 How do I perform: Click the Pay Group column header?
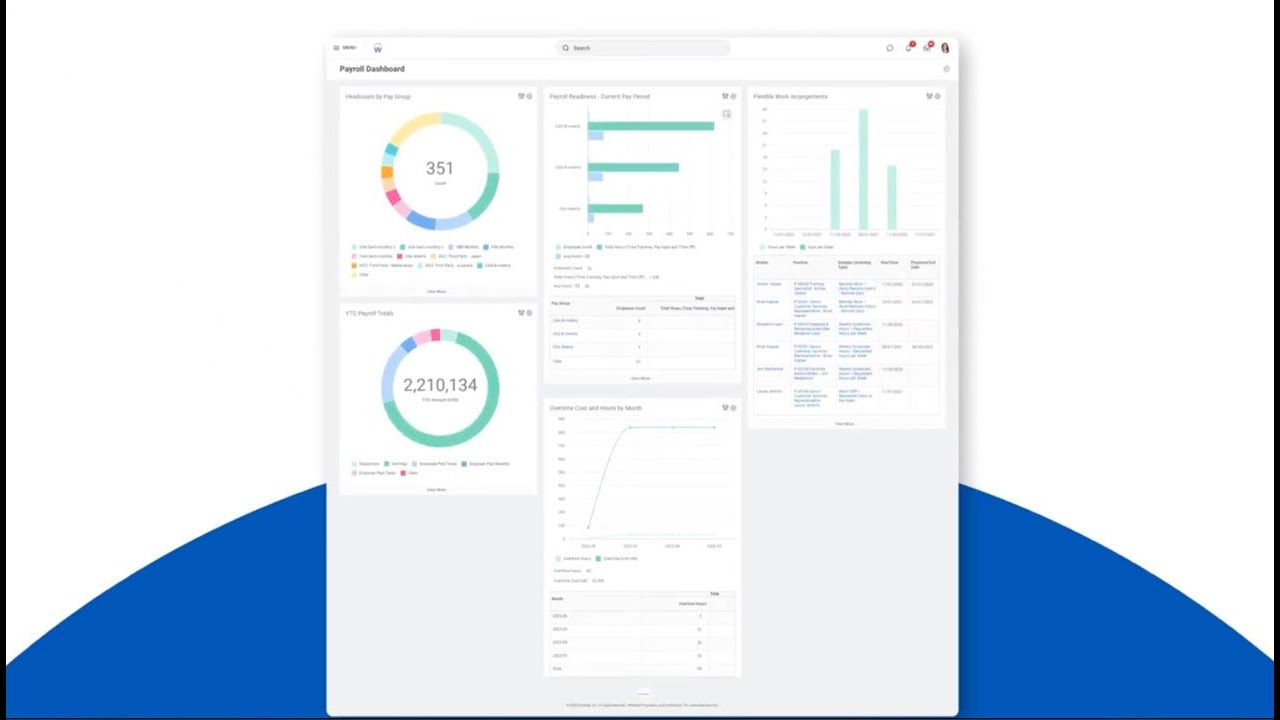[x=561, y=303]
